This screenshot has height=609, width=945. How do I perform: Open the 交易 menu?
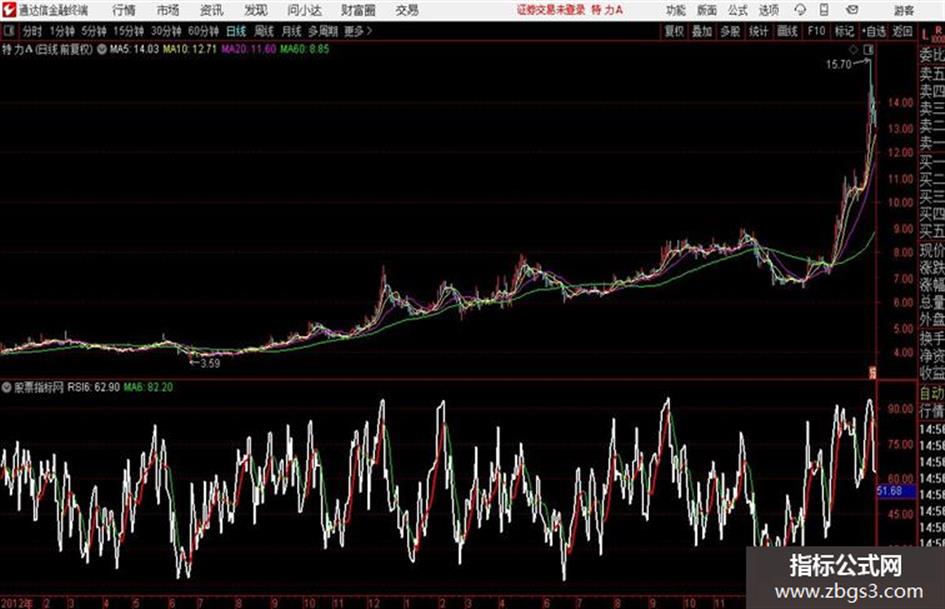(x=407, y=10)
